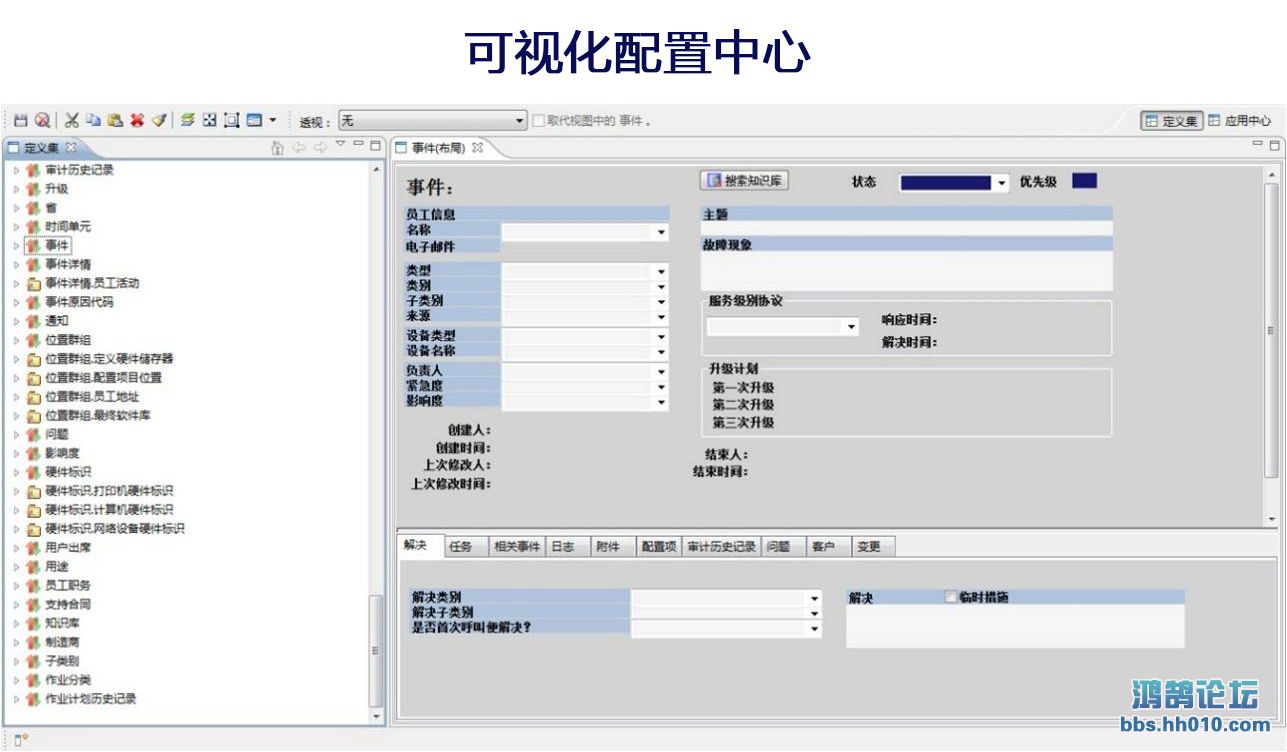Viewport: 1287px width, 752px height.
Task: Select the 相关事件 tab
Action: [517, 547]
